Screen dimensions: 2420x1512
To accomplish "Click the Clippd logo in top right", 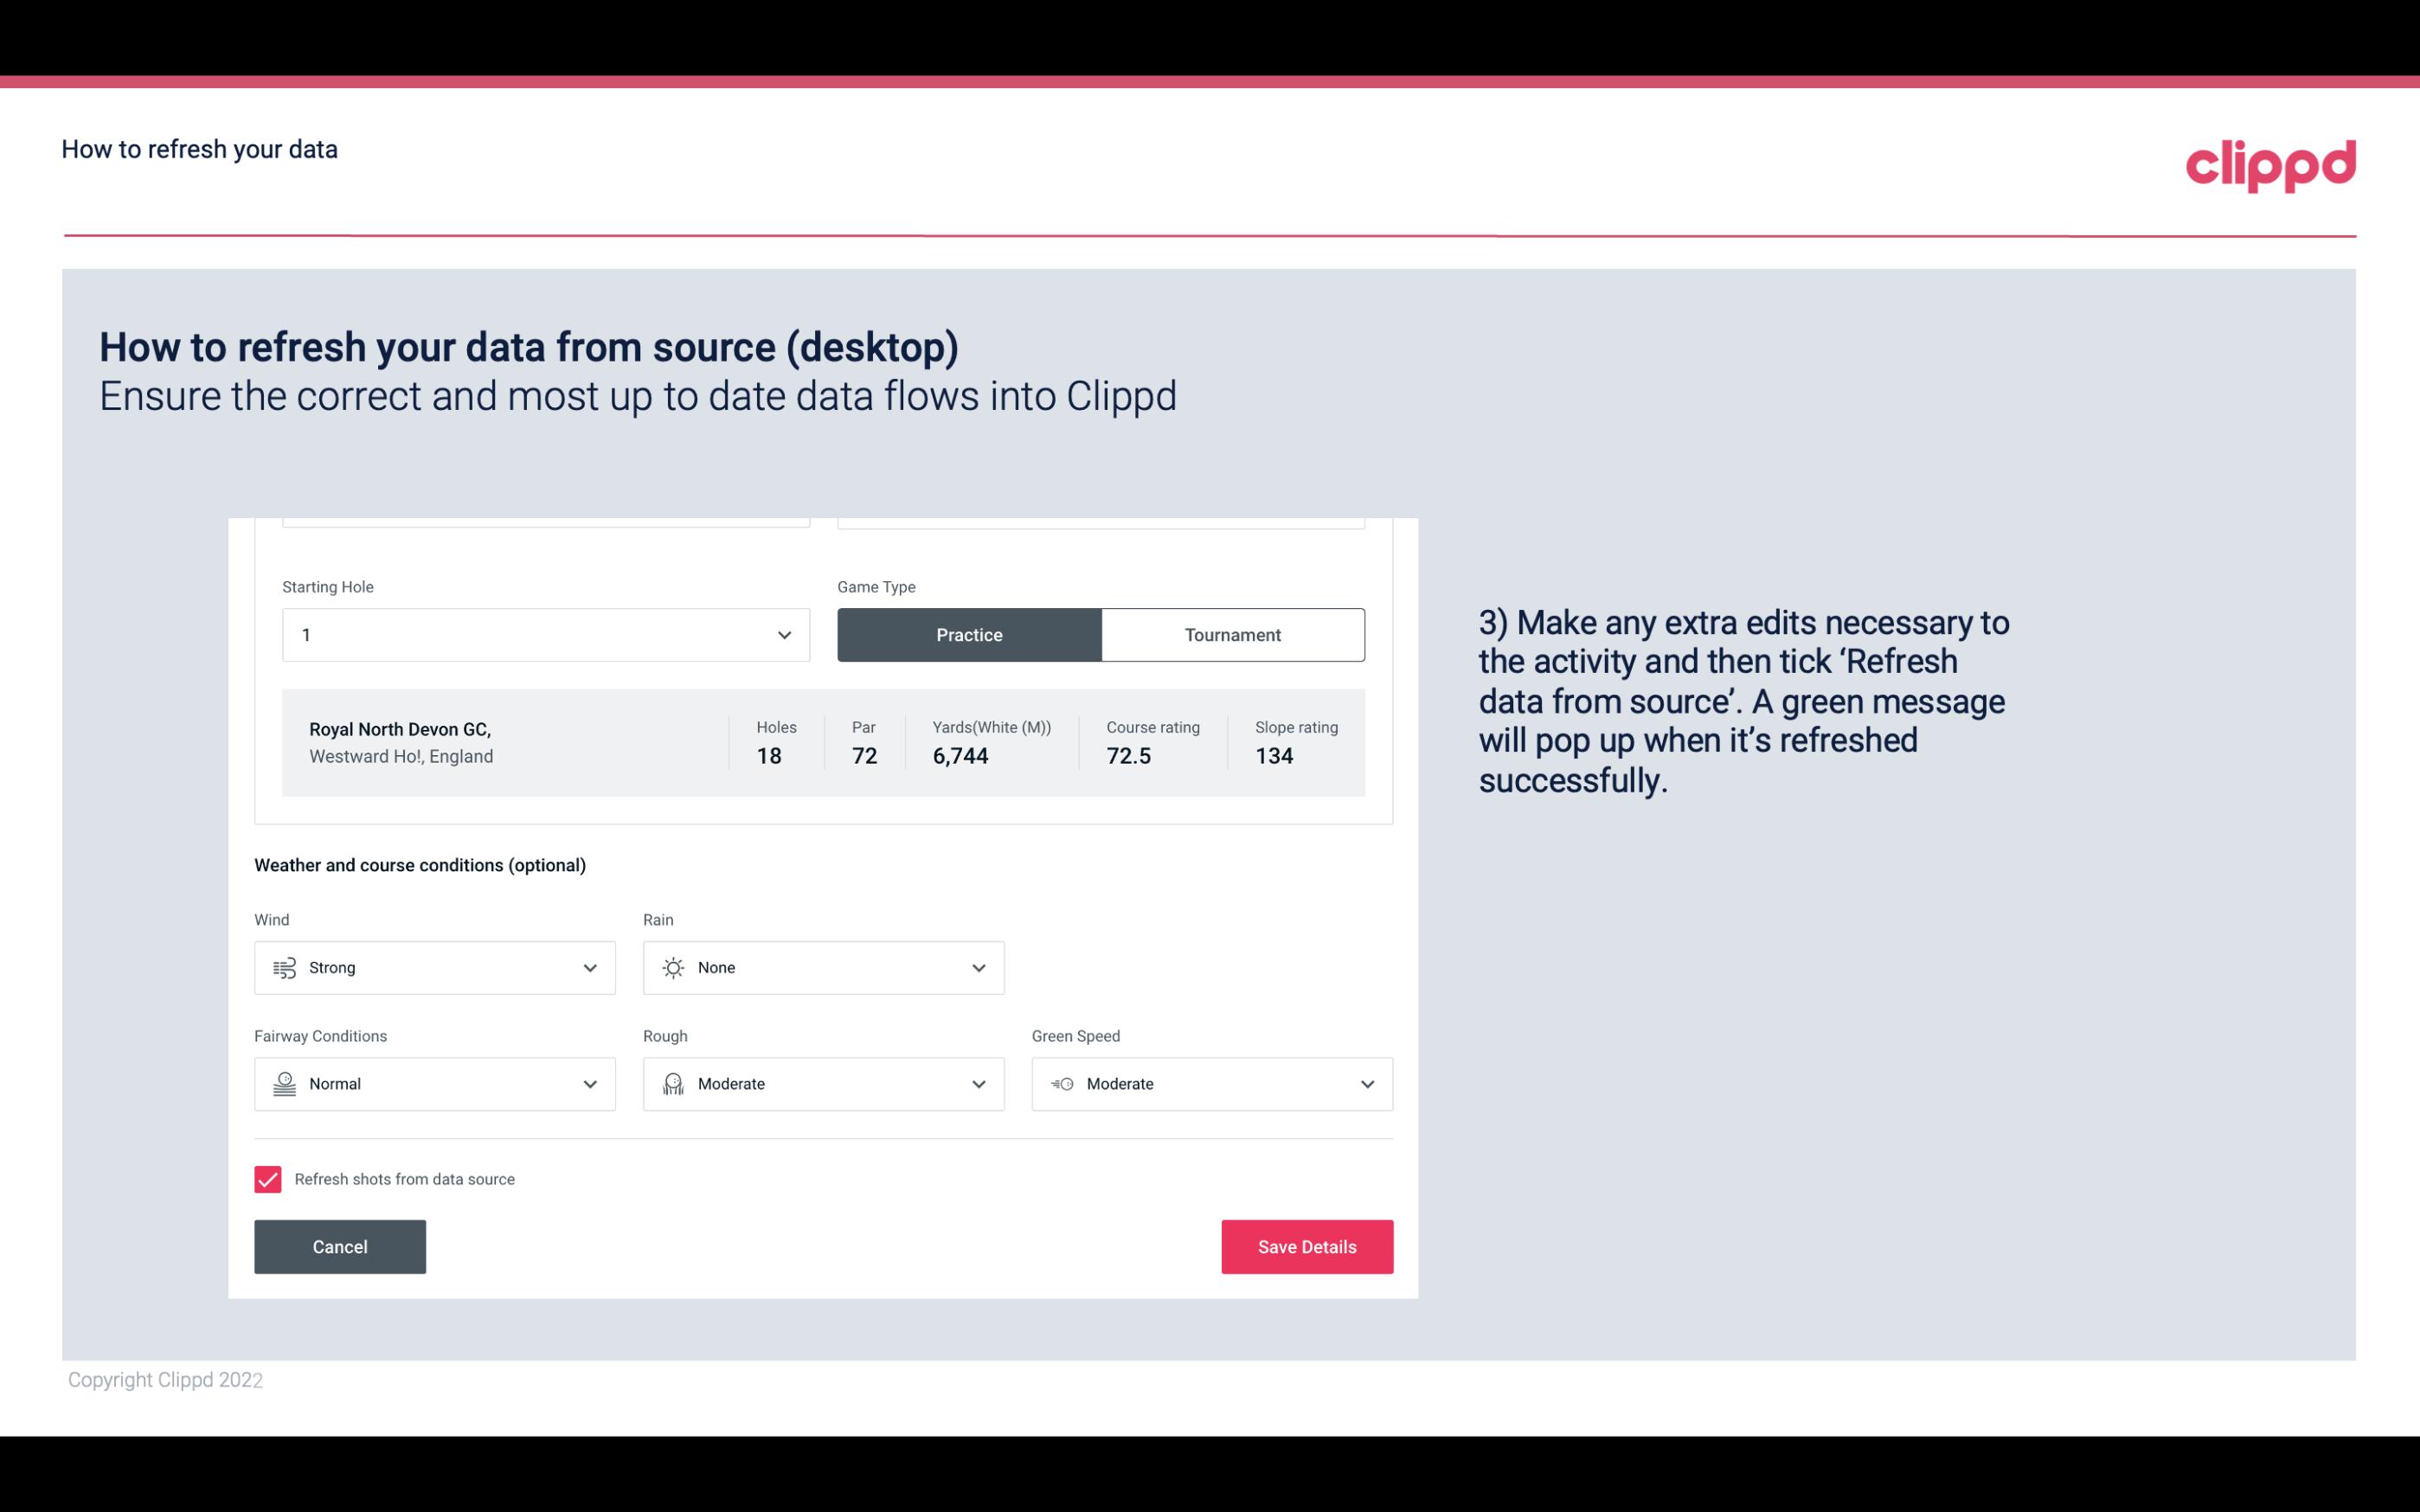I will [2270, 163].
